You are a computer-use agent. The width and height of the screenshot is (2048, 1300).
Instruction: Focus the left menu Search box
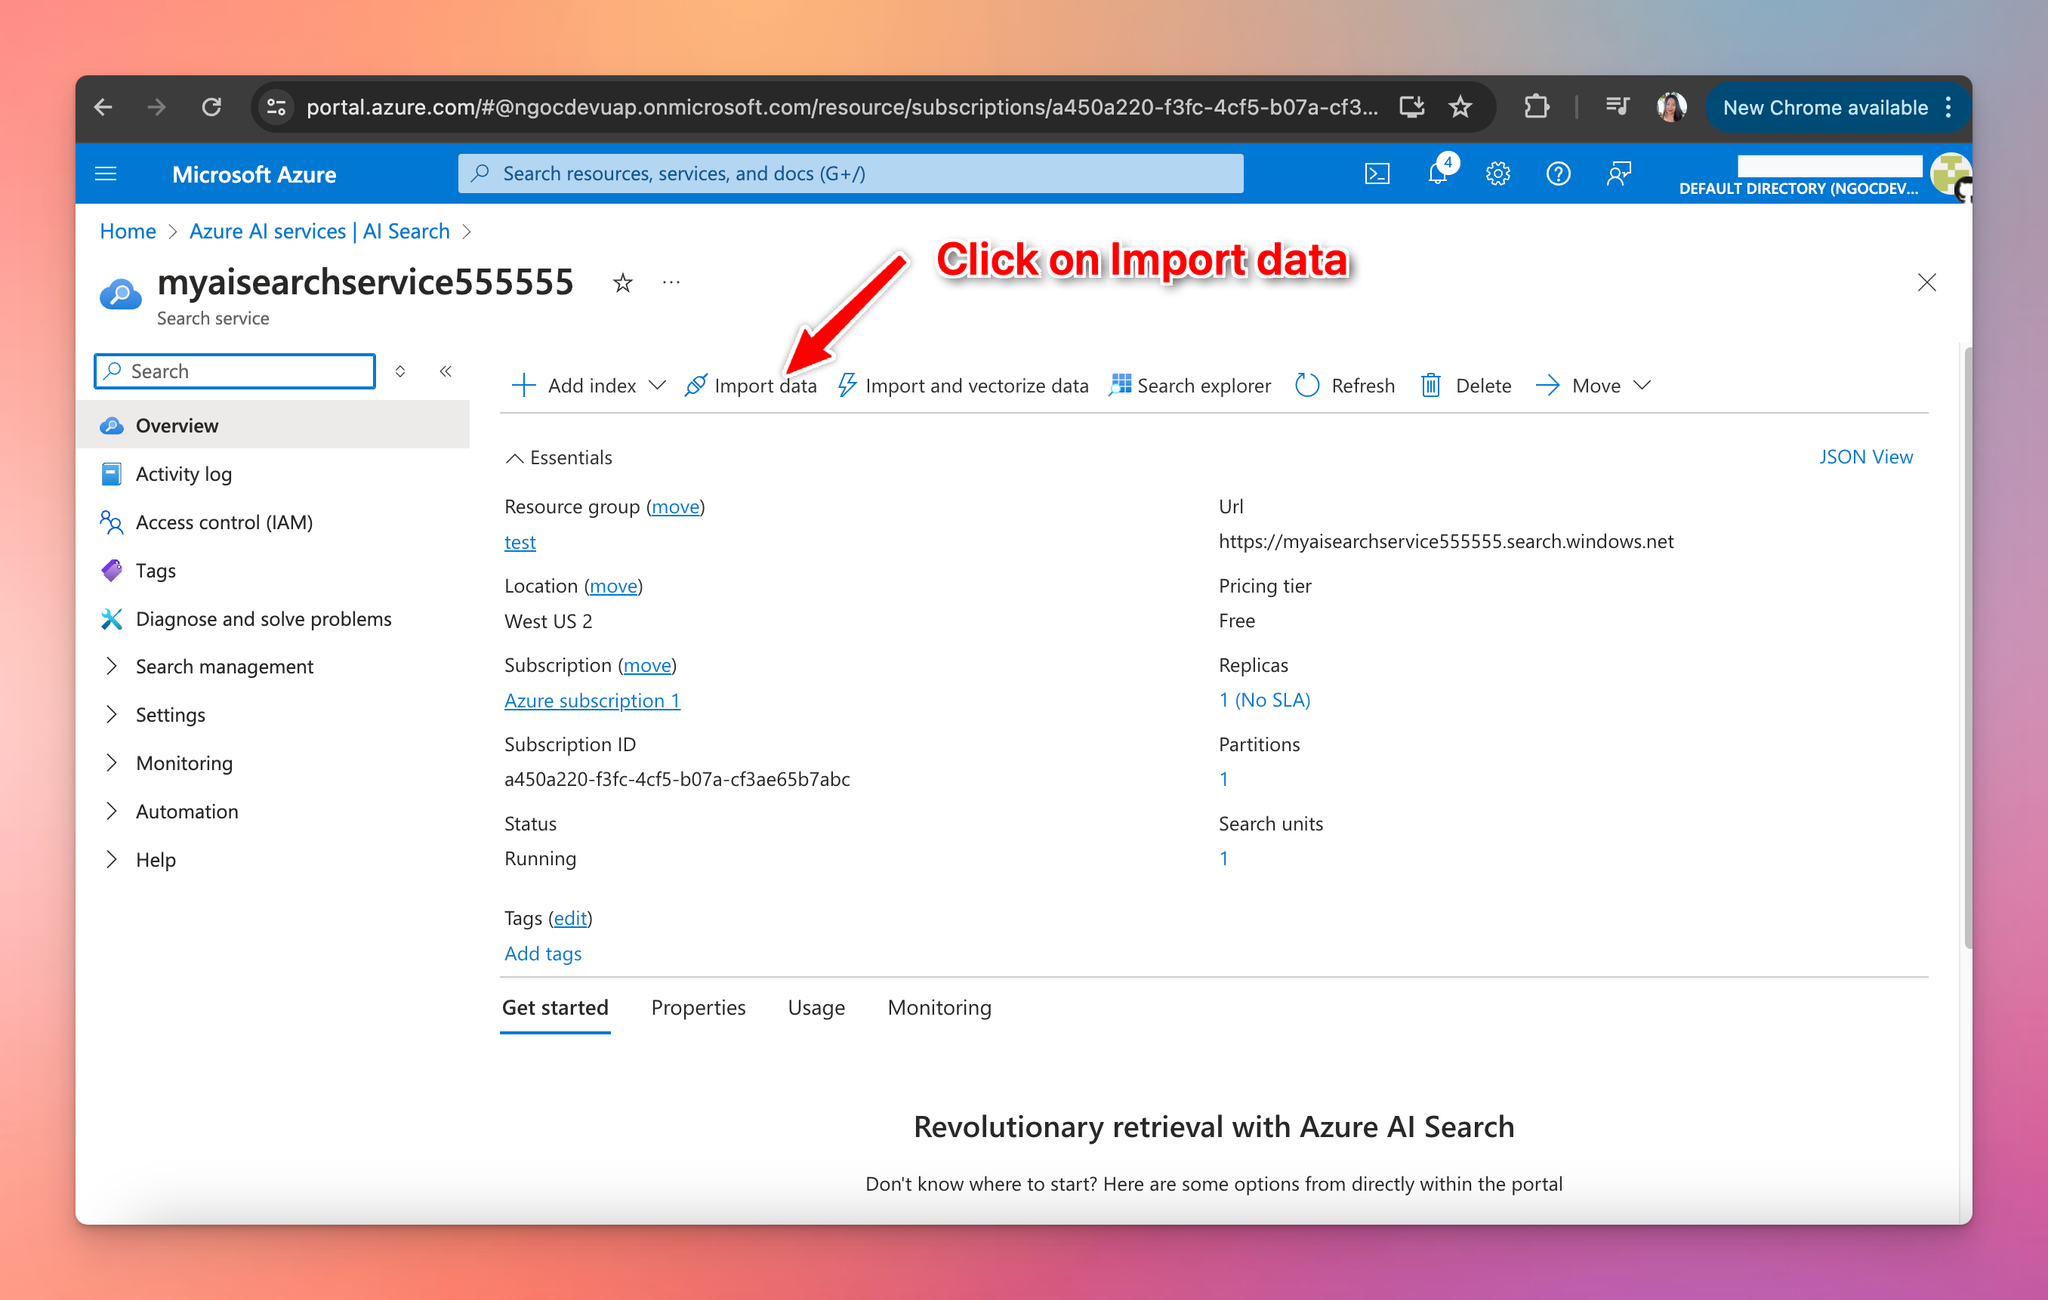tap(235, 371)
